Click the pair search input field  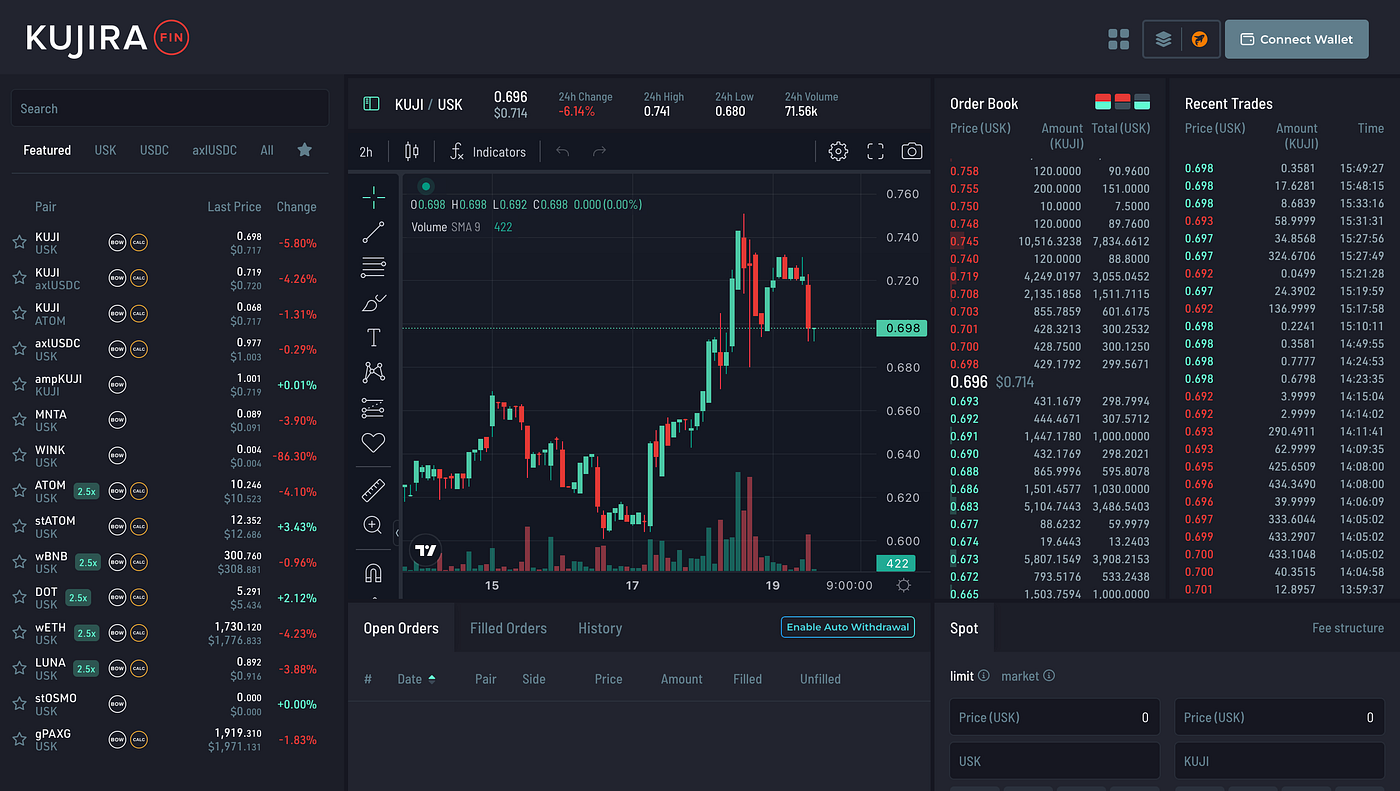[170, 108]
